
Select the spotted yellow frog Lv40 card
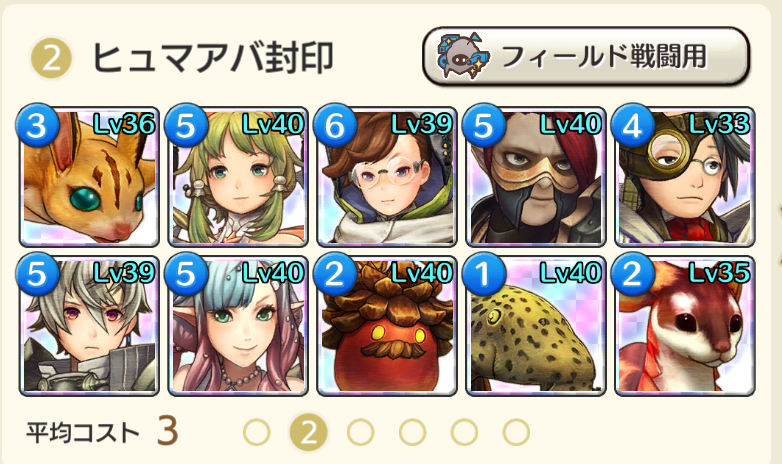536,326
